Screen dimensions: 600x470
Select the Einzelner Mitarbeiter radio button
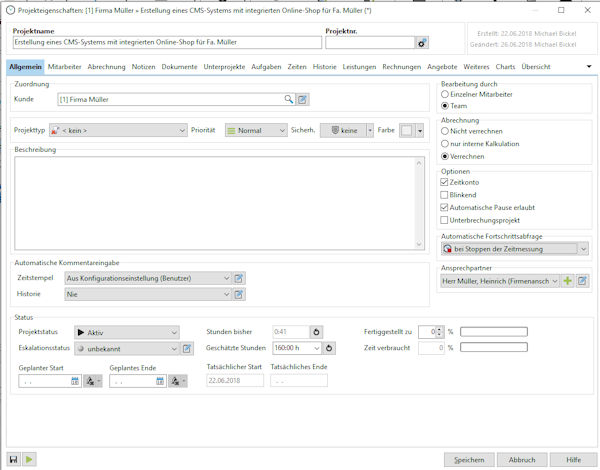click(x=445, y=93)
